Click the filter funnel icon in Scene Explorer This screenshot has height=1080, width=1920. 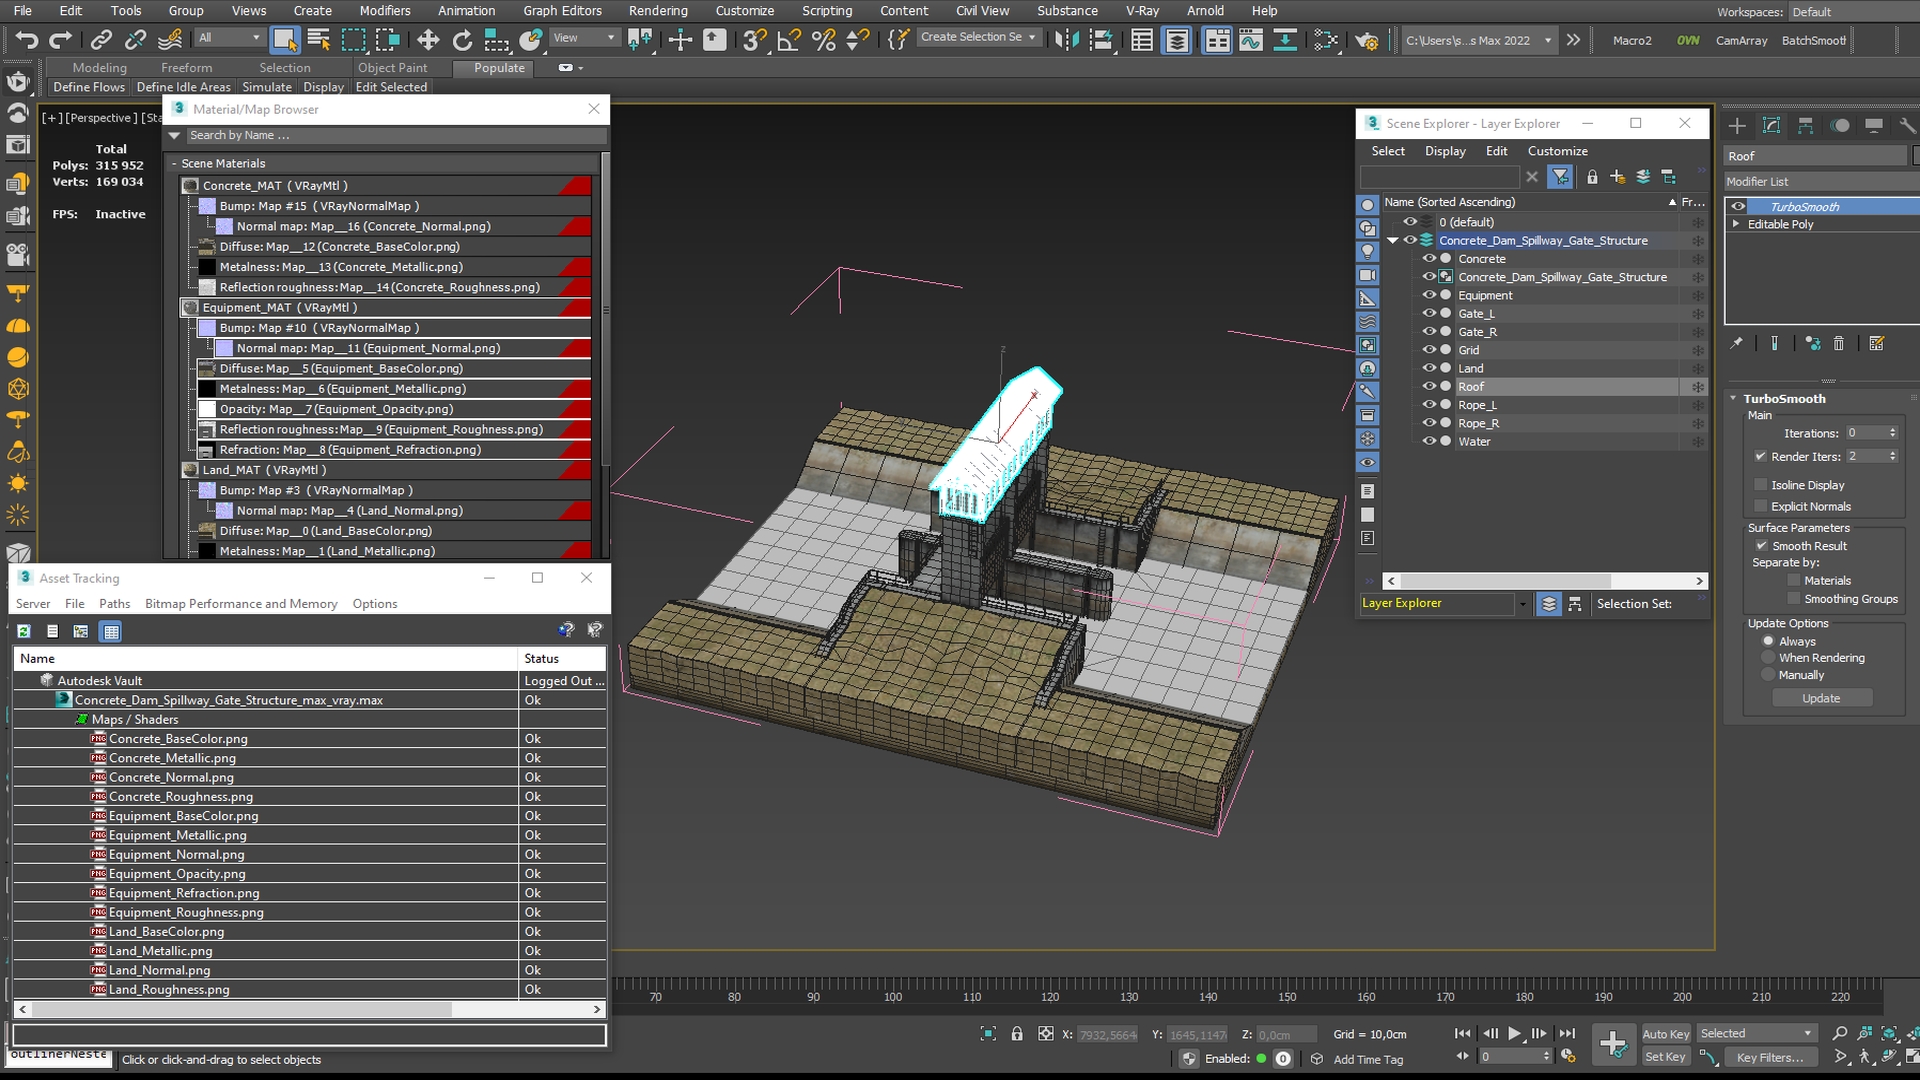pos(1560,177)
